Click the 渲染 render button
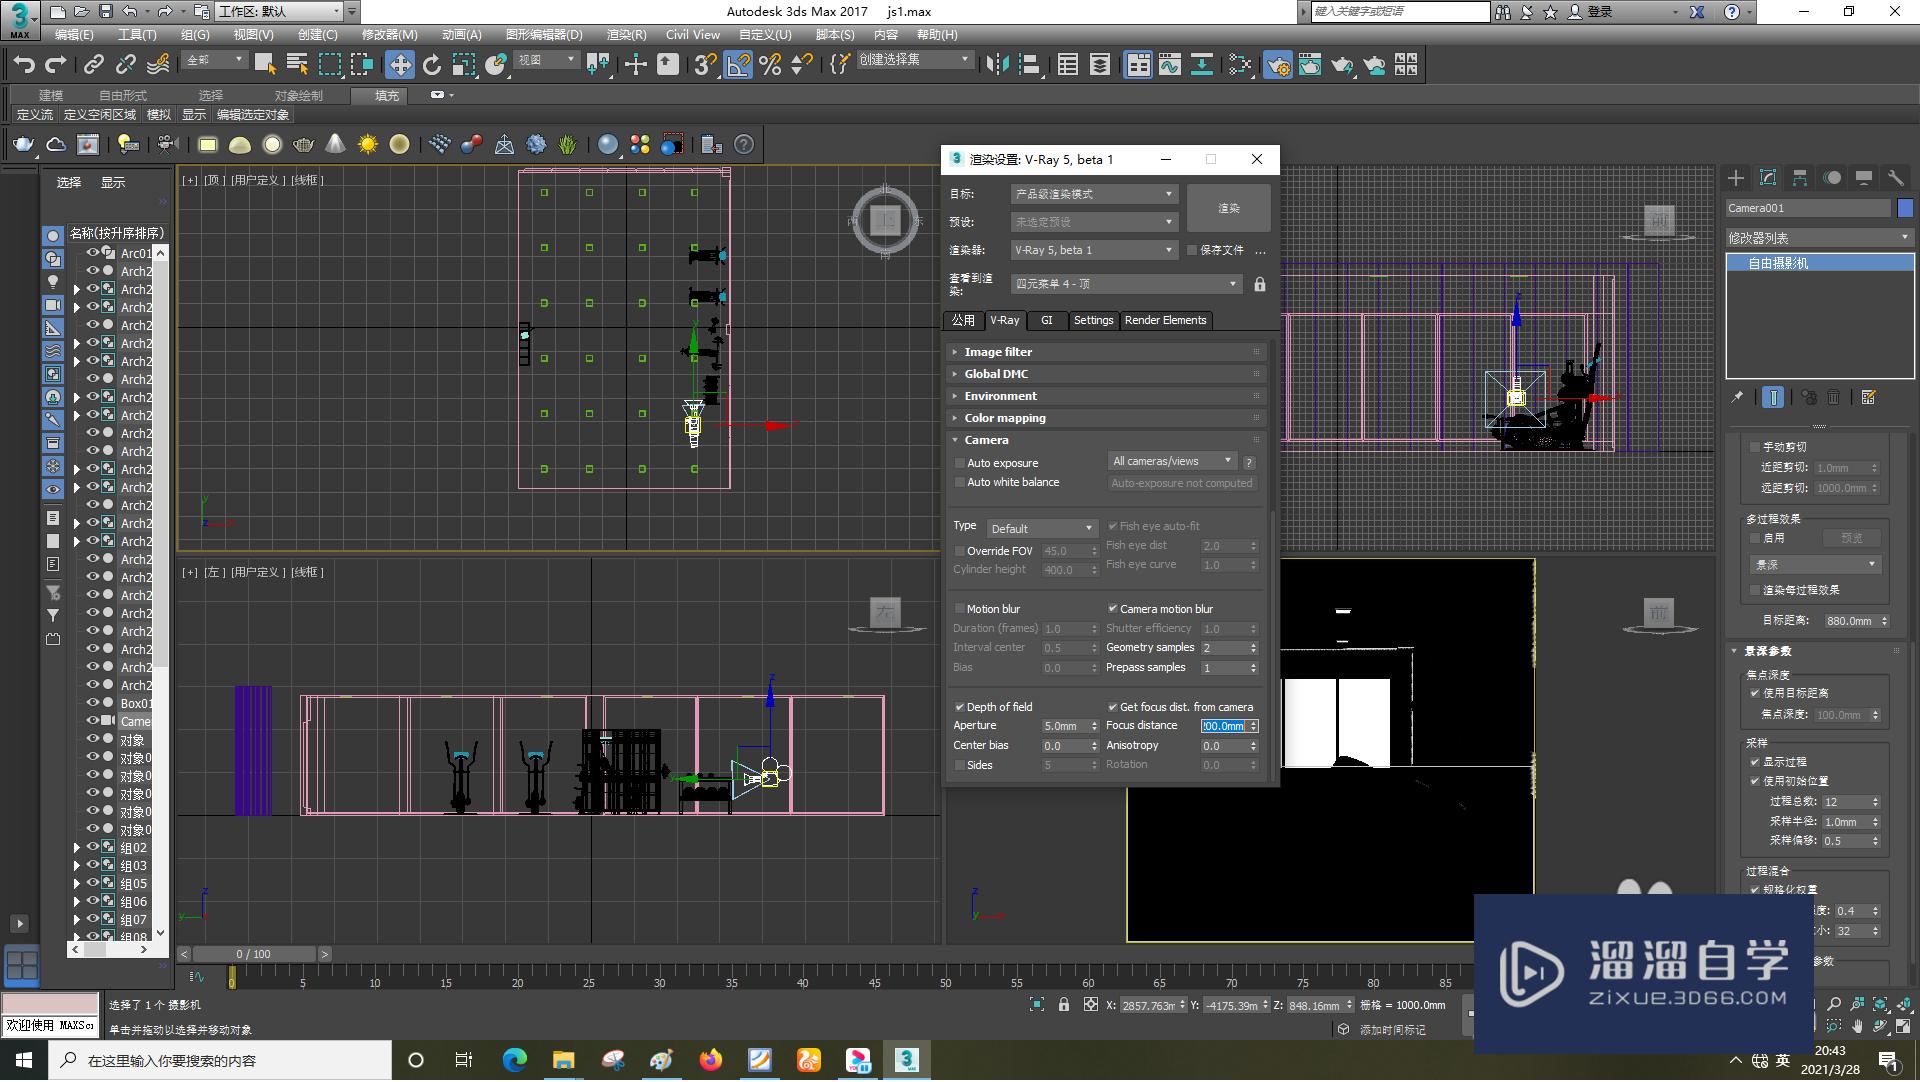Viewport: 1920px width, 1082px height. 1225,207
